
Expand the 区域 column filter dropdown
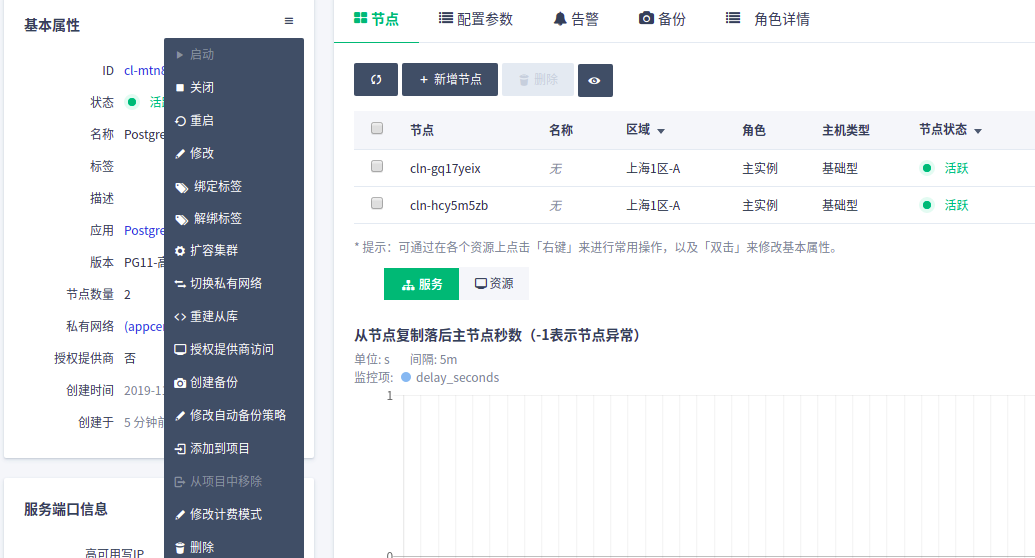coord(661,131)
